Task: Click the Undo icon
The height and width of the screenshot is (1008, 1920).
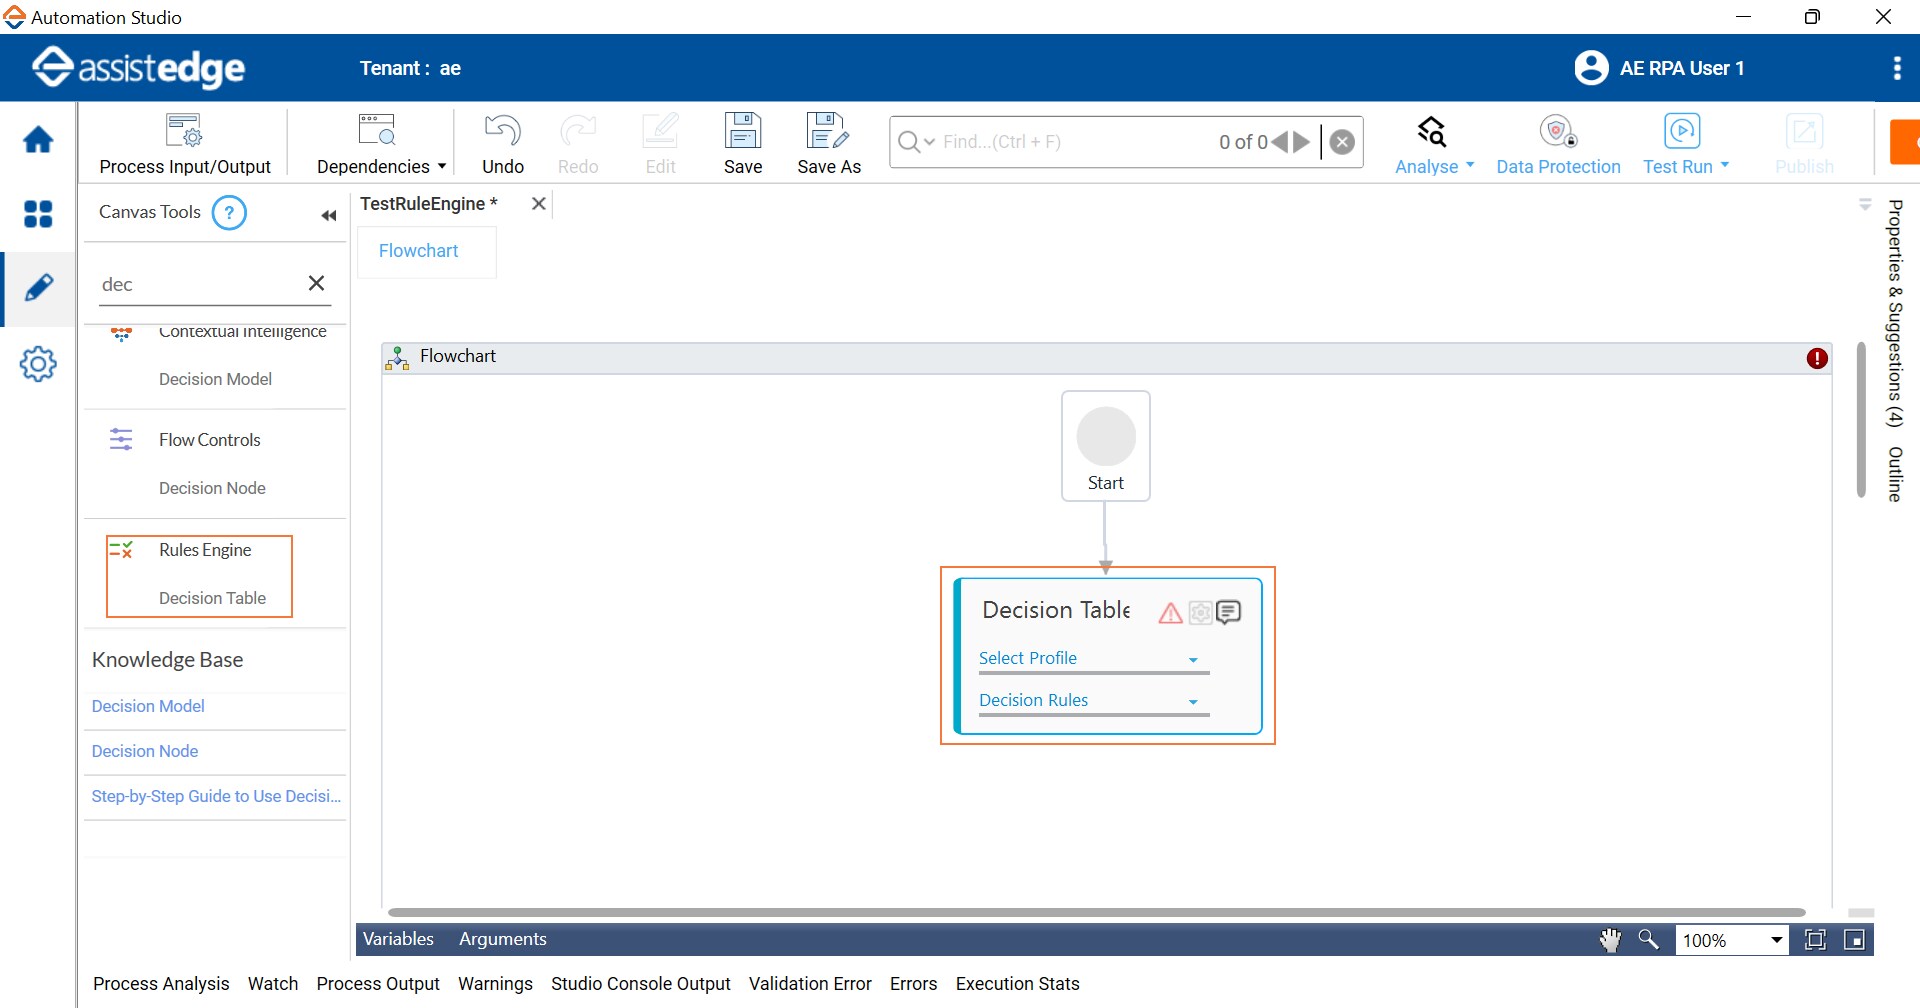Action: tap(502, 131)
